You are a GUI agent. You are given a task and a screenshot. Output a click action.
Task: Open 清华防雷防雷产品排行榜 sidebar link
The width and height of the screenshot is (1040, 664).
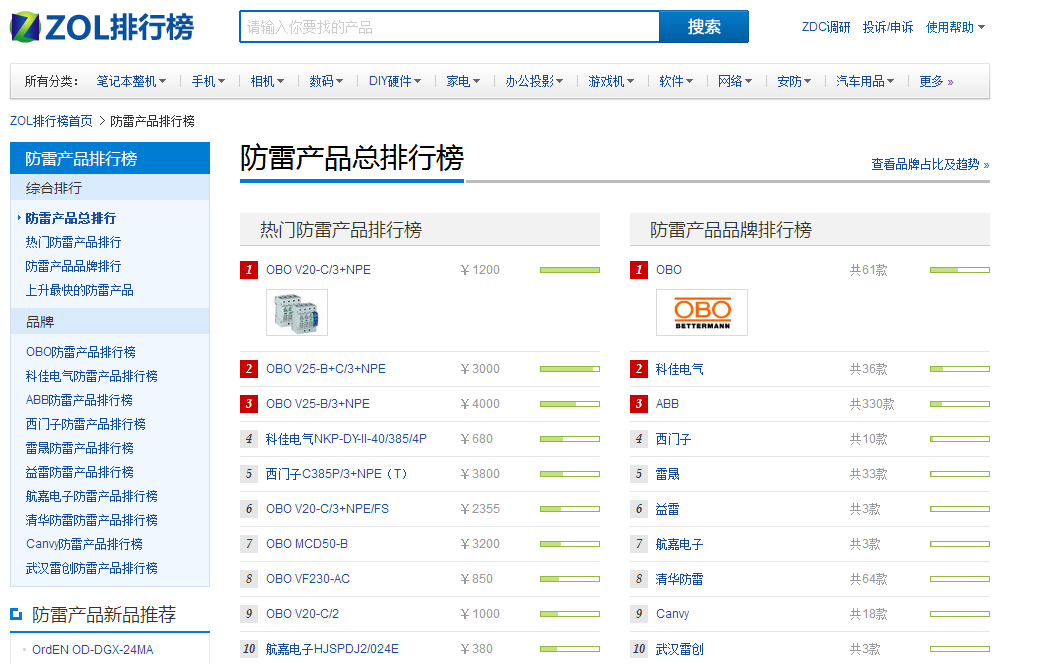(x=92, y=520)
